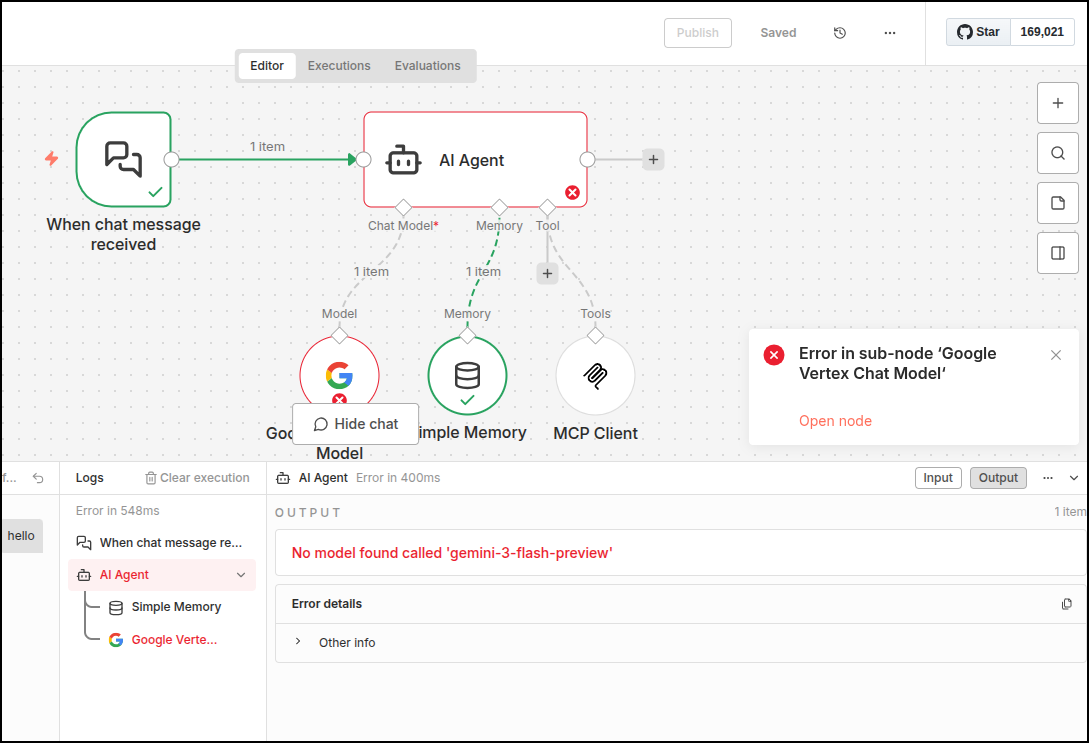Click the Open node link
1089x743 pixels.
tap(835, 421)
